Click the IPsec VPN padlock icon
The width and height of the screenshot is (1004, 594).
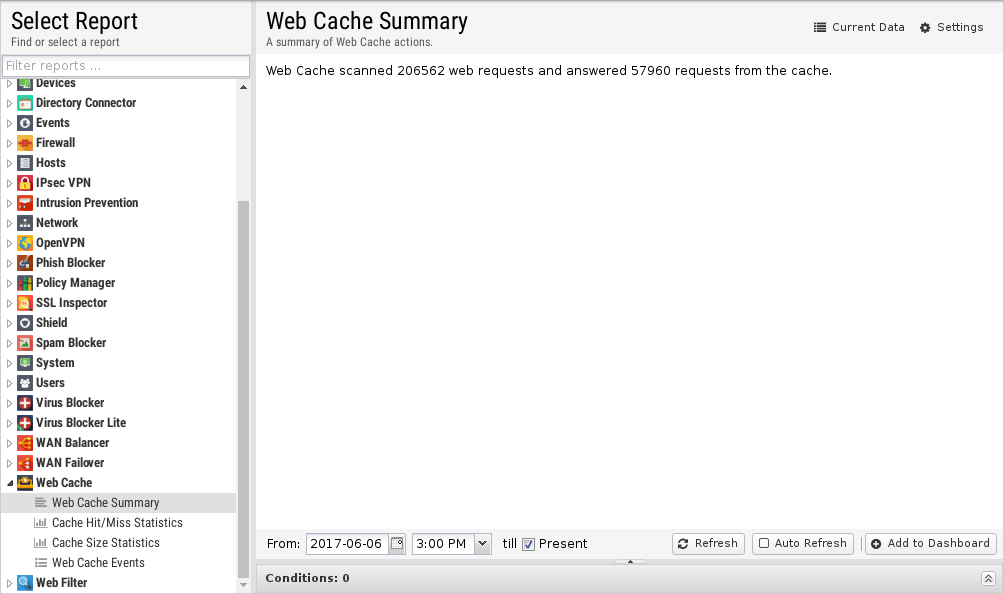tap(25, 183)
